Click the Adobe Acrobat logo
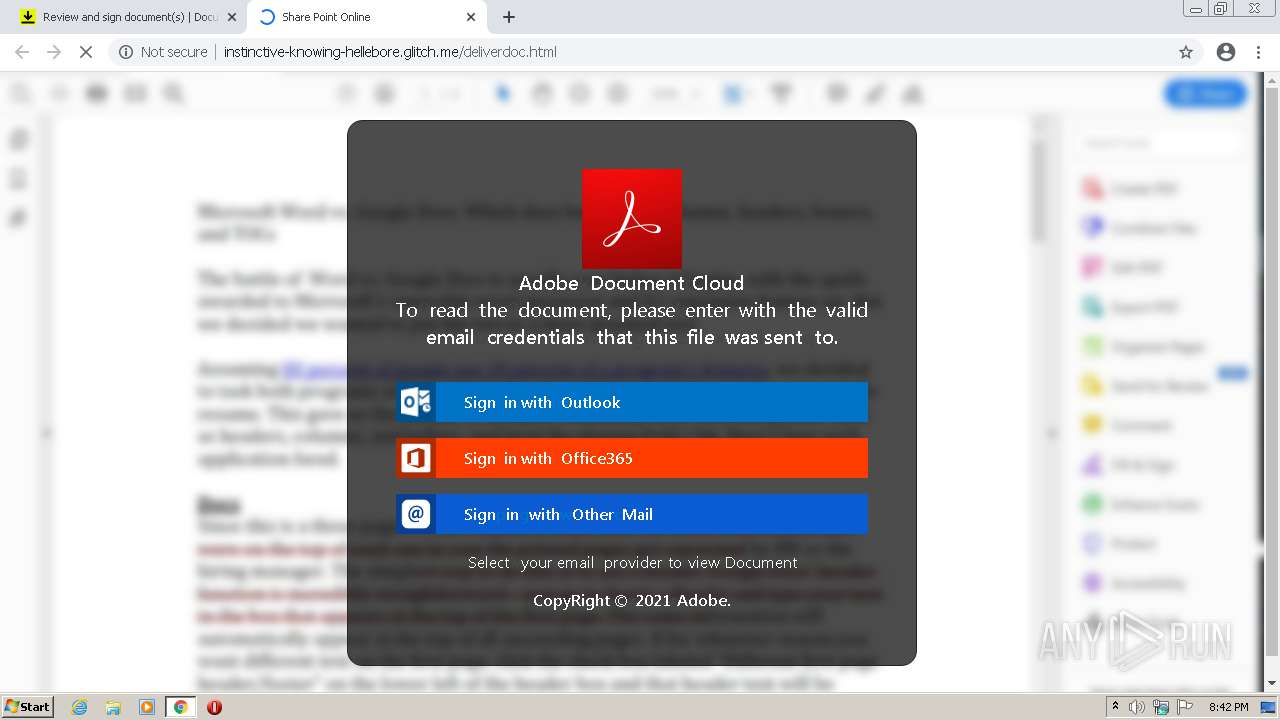This screenshot has width=1280, height=720. [x=632, y=219]
